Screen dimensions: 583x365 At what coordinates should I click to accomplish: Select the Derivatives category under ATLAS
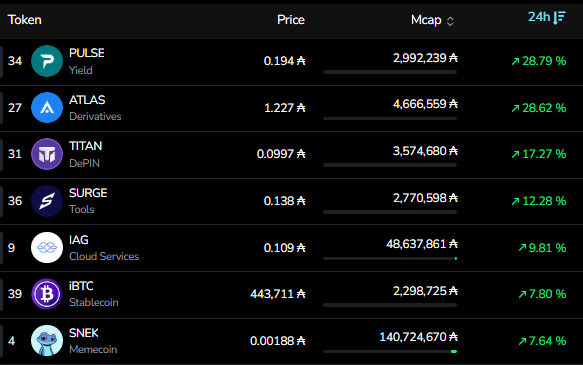pos(95,116)
